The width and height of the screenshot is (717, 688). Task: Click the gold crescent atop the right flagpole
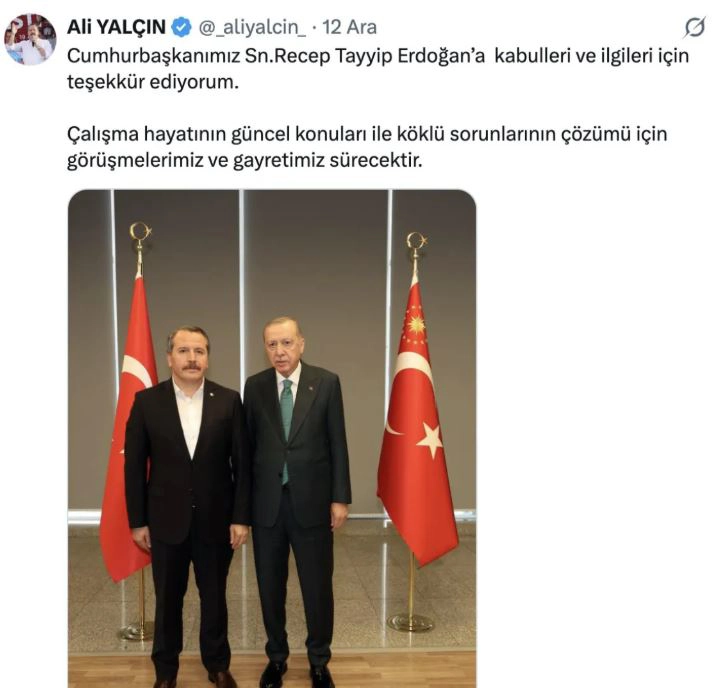417,241
